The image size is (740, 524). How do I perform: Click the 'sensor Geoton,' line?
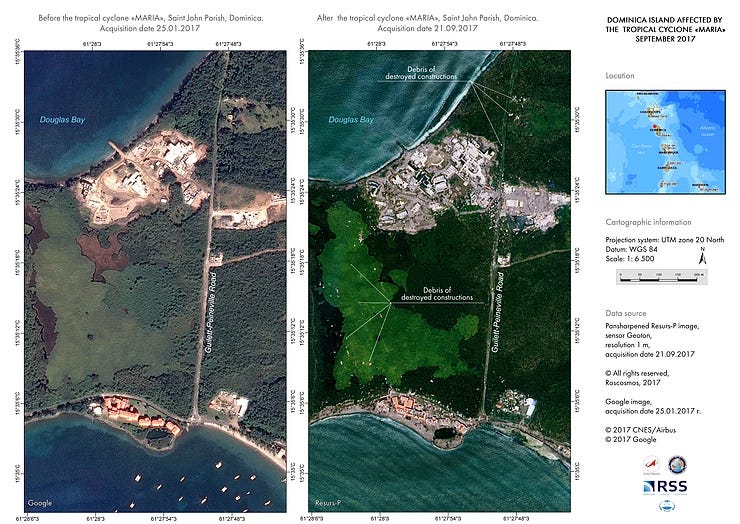(628, 336)
